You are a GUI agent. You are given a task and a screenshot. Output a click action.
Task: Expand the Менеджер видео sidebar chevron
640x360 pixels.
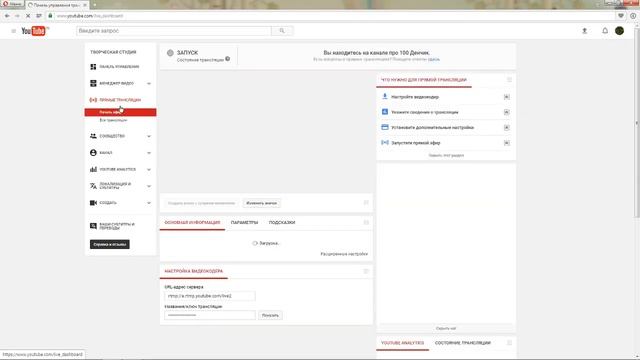(149, 84)
